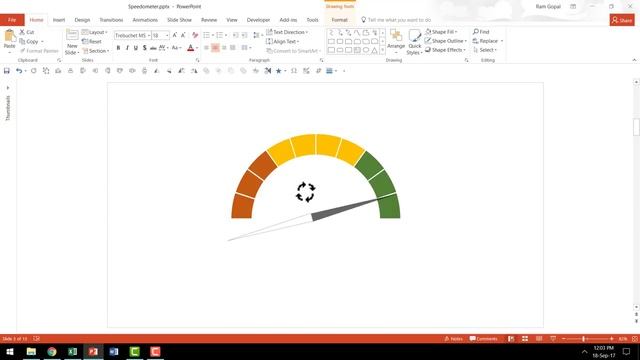Expand the Text Direction dropdown
640x360 pixels.
coord(287,32)
